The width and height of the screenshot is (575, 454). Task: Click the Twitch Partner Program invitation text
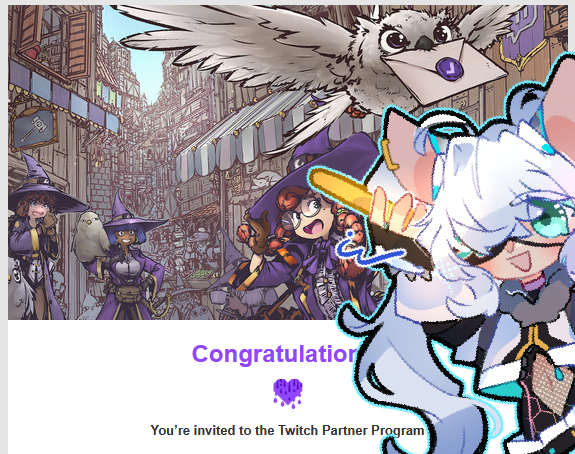click(x=287, y=430)
